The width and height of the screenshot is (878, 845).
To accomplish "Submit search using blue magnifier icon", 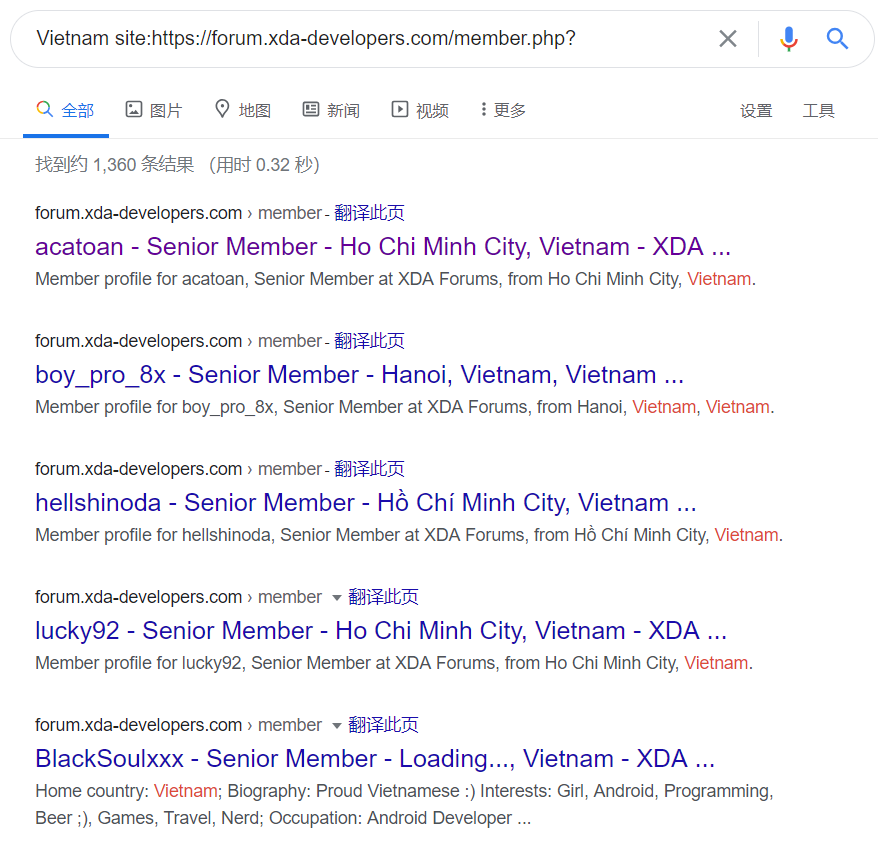I will 837,39.
